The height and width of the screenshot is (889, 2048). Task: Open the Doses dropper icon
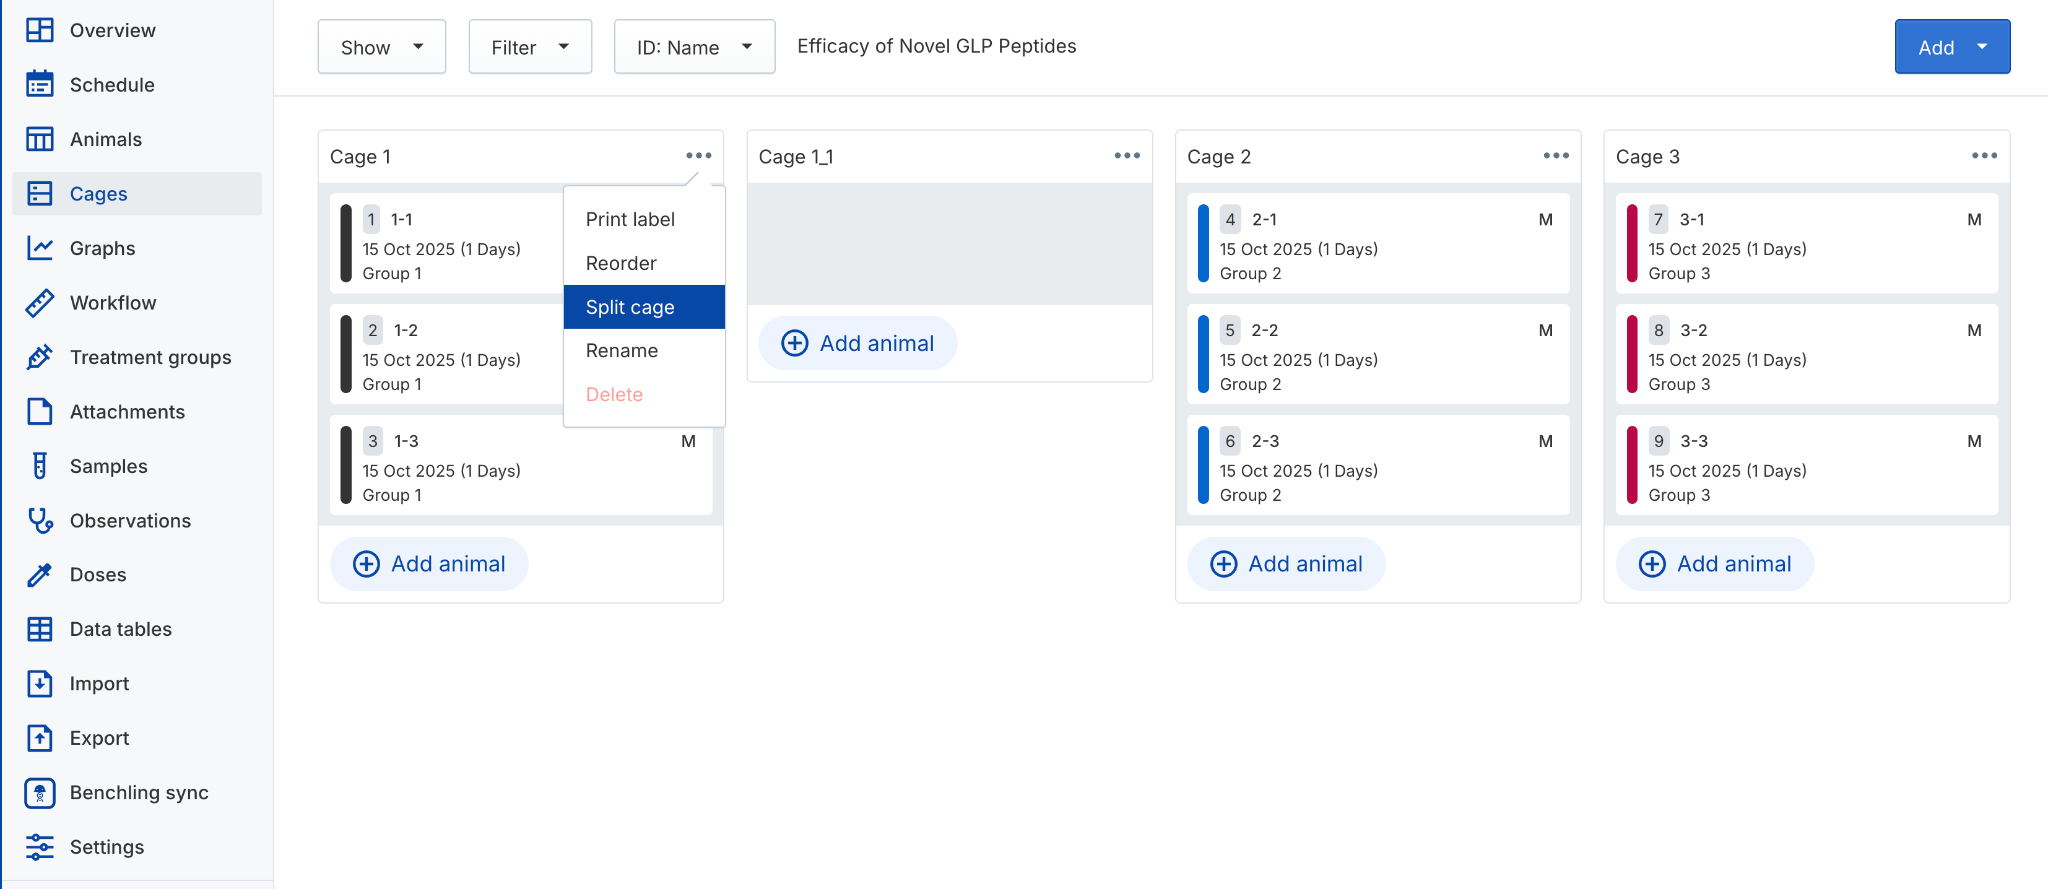click(40, 575)
